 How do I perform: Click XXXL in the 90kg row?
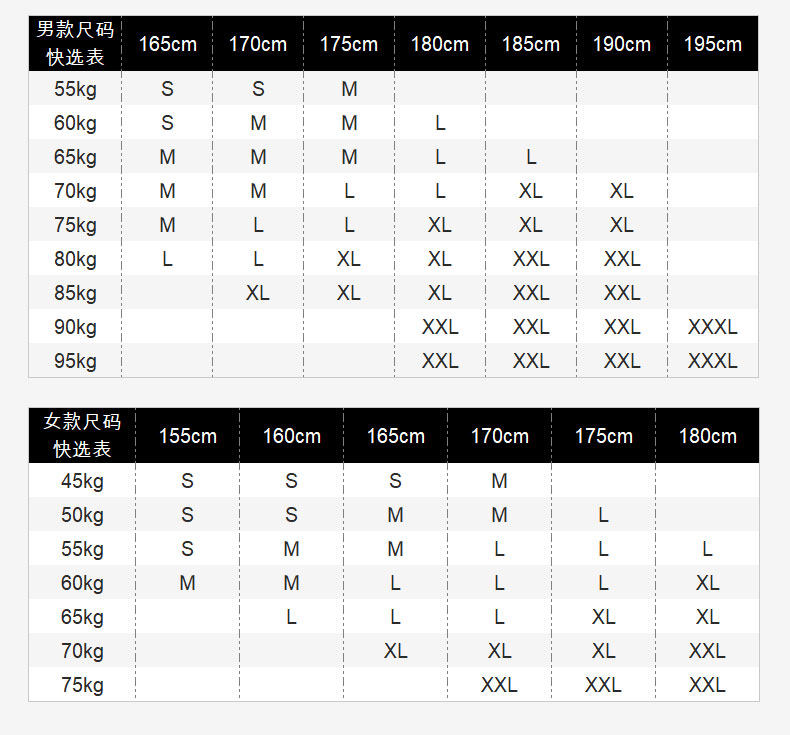(x=712, y=327)
